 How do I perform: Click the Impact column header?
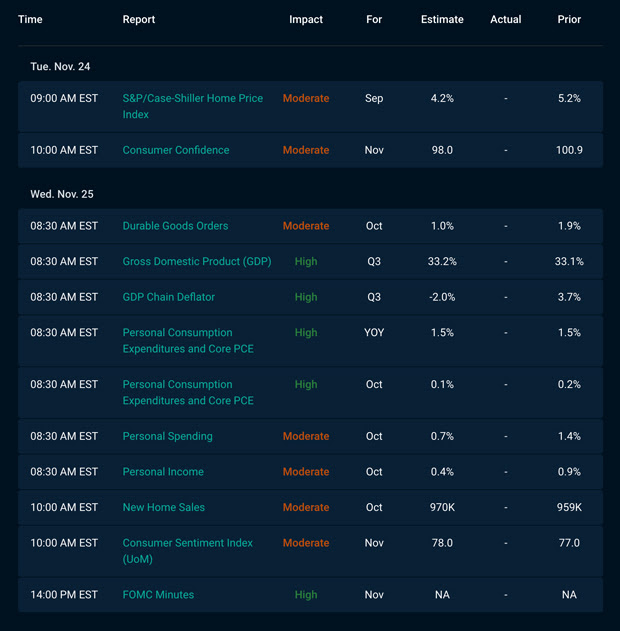(x=306, y=20)
